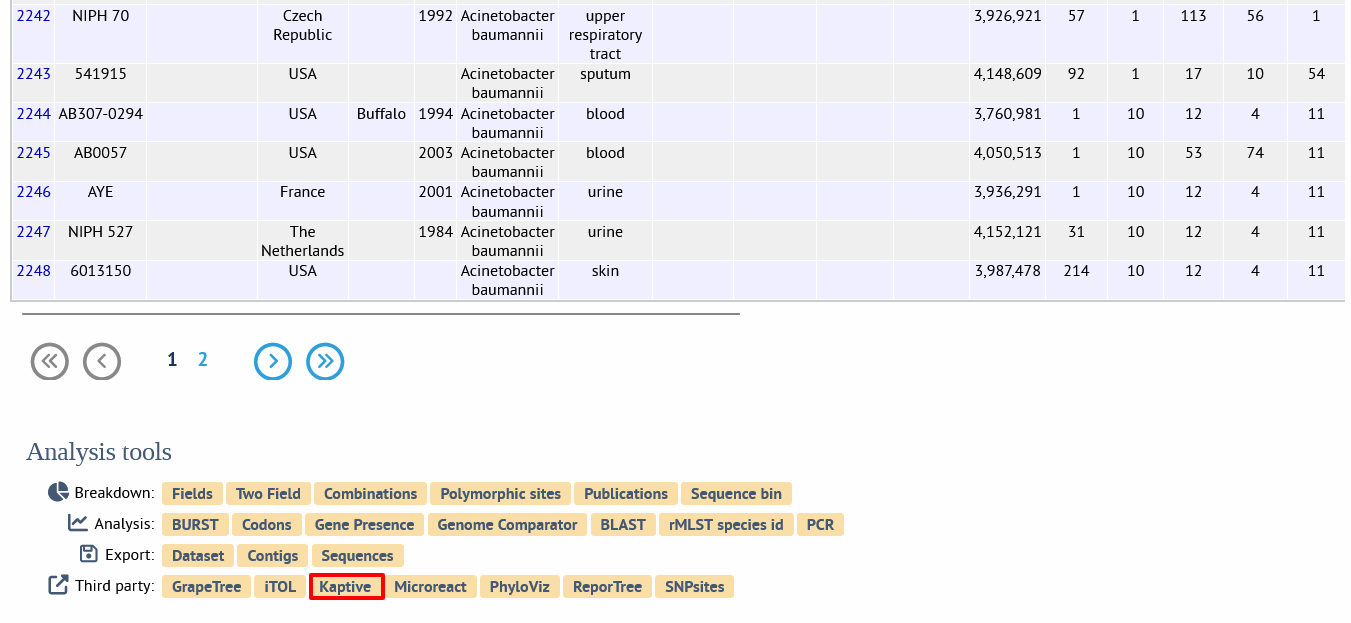This screenshot has width=1351, height=623.
Task: Run the BURST analysis tool
Action: (x=195, y=525)
